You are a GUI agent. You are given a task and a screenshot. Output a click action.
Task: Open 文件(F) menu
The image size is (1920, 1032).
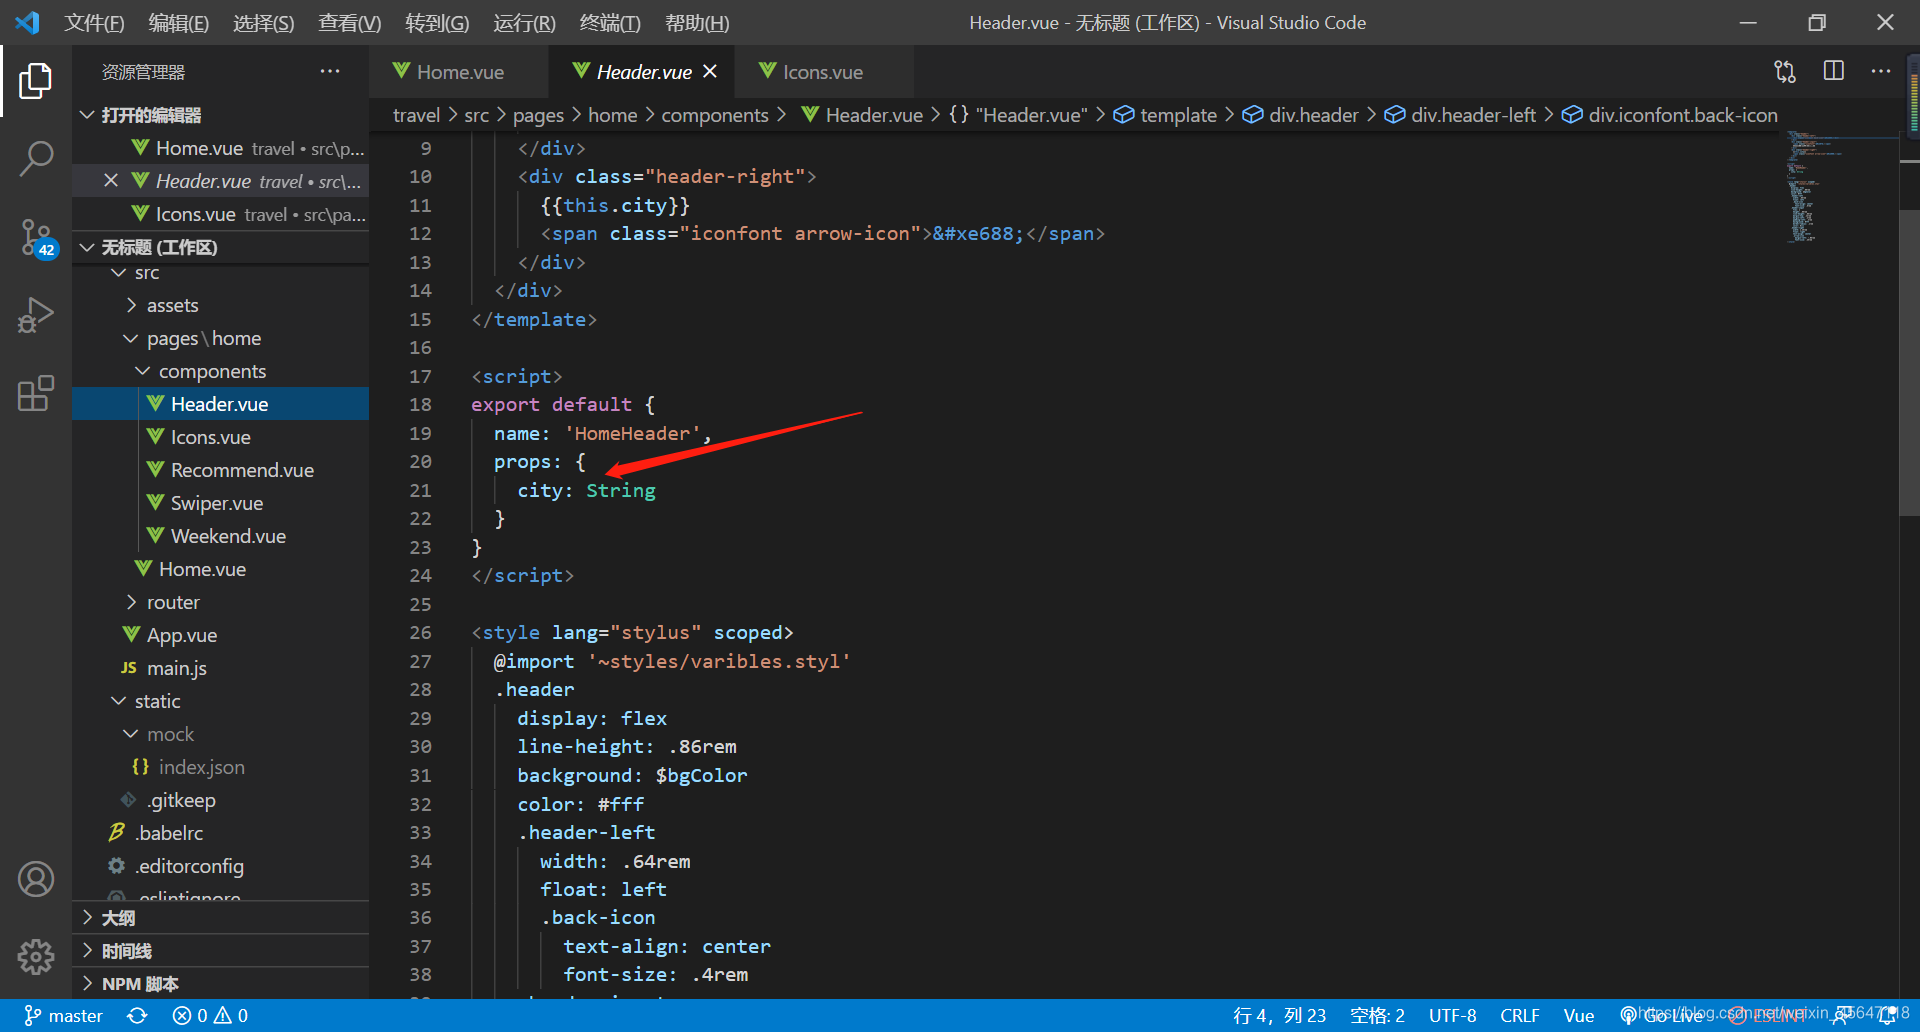[x=94, y=22]
